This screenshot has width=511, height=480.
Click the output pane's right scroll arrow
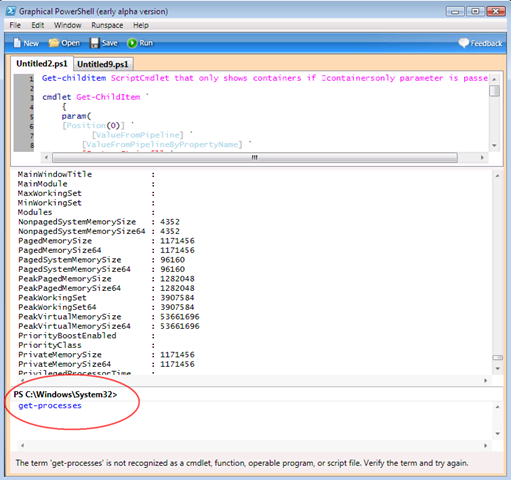pos(485,380)
